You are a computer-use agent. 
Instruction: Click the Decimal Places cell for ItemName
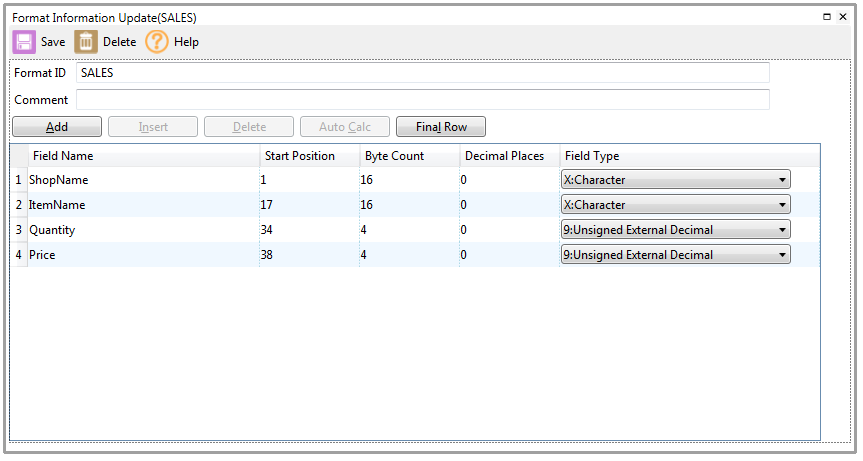pyautogui.click(x=508, y=205)
